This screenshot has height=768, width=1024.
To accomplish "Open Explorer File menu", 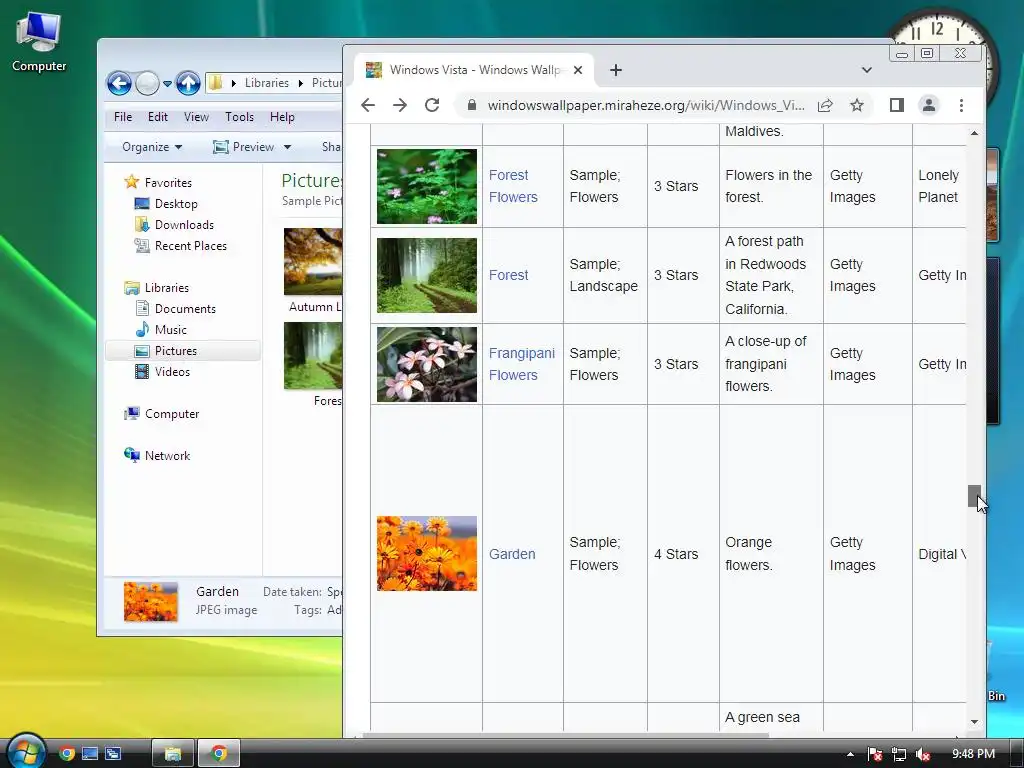I will [x=123, y=117].
